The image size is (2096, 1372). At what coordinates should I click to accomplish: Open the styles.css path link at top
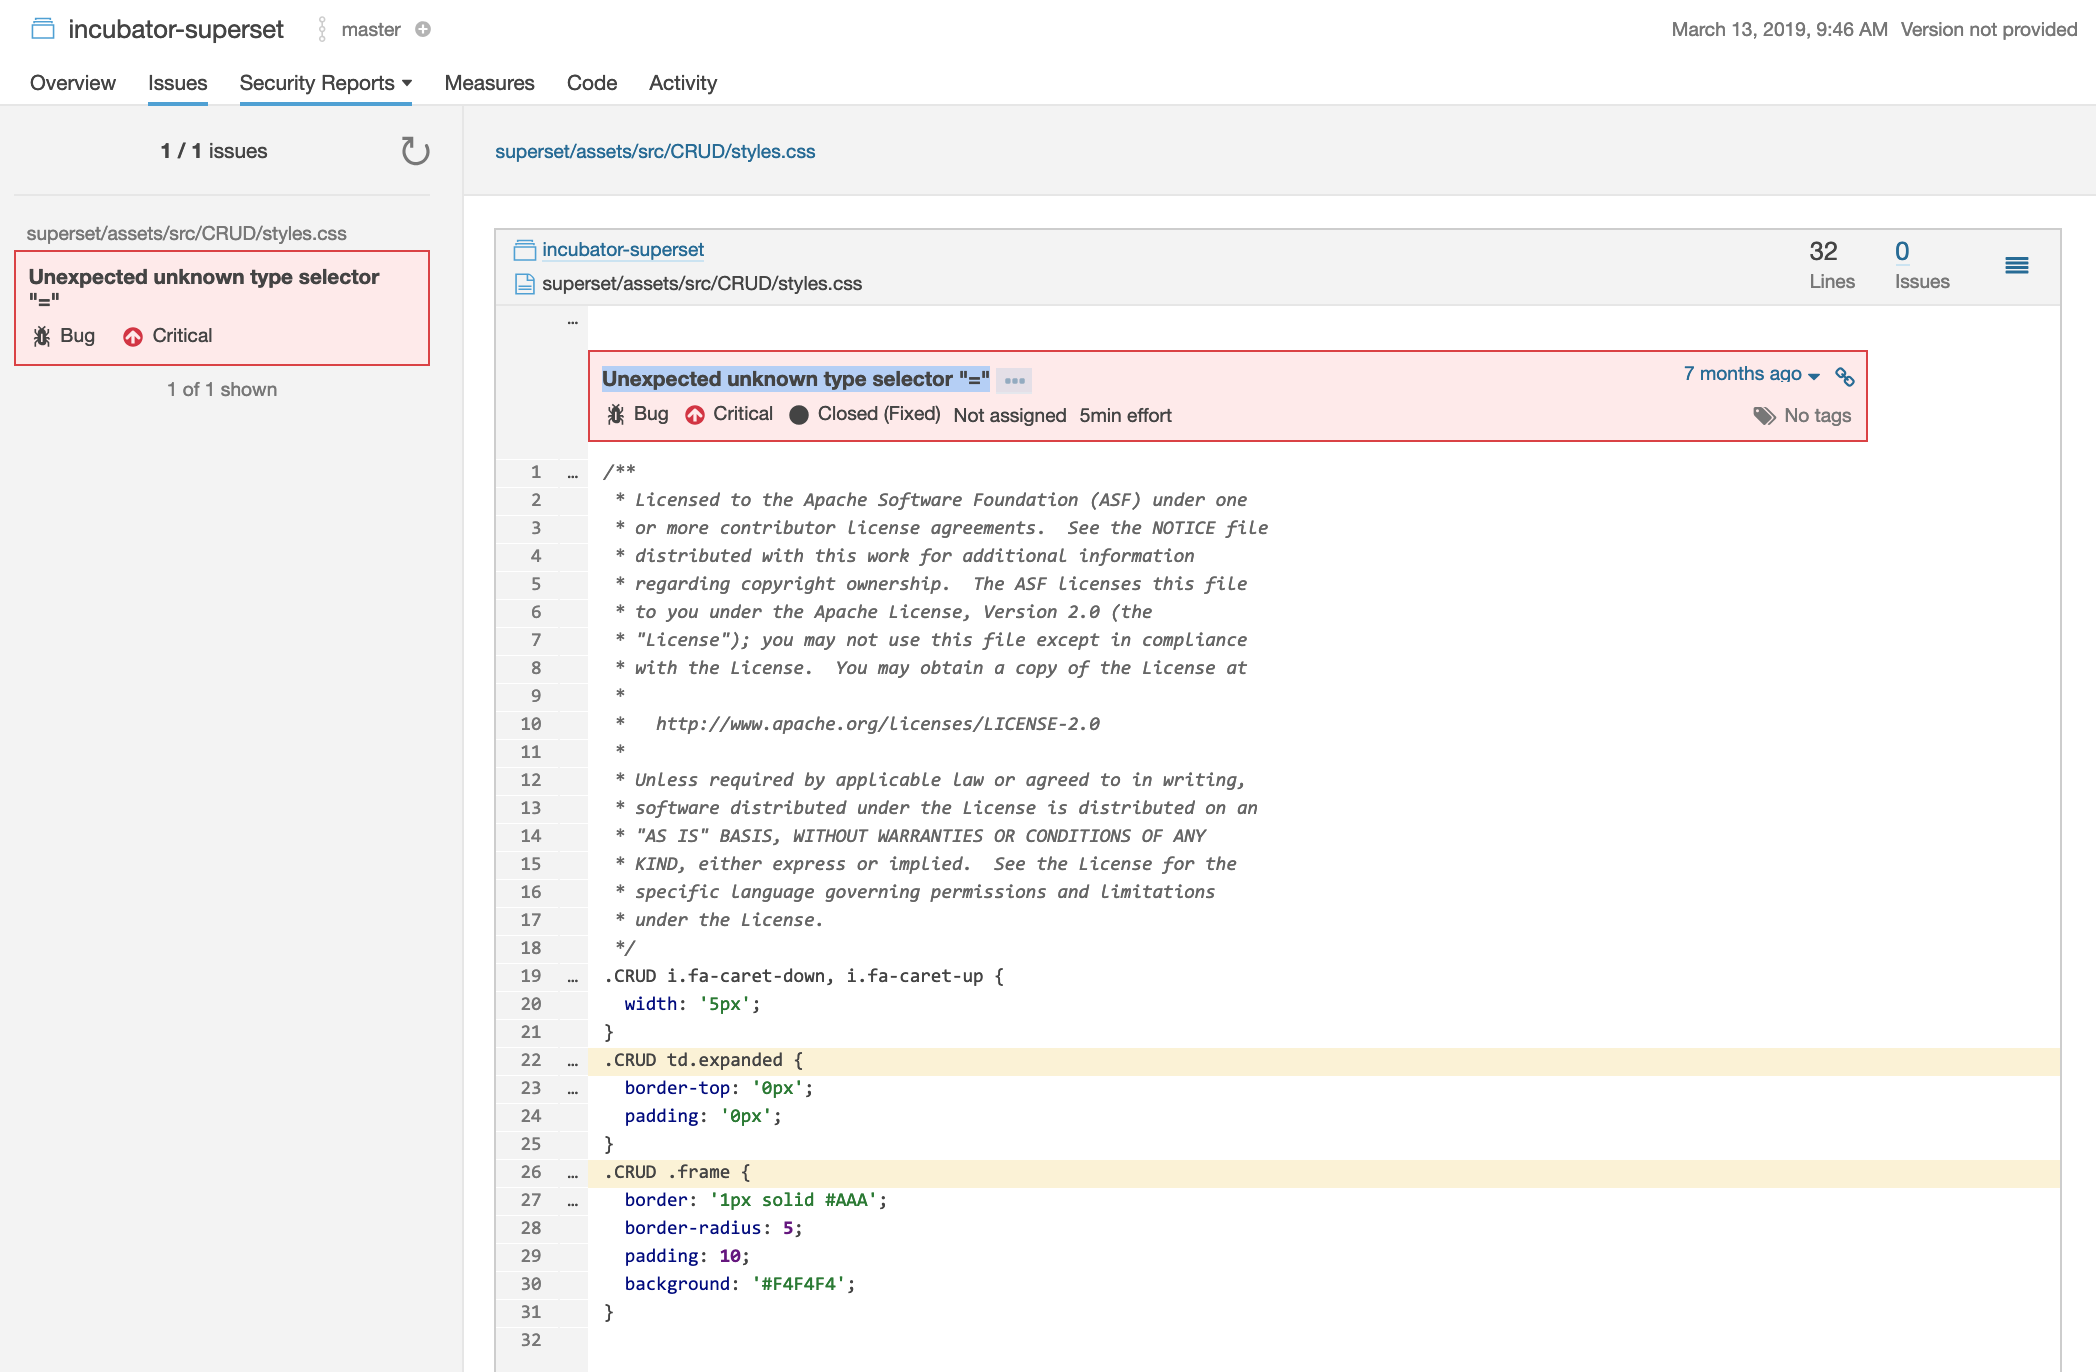pyautogui.click(x=655, y=151)
